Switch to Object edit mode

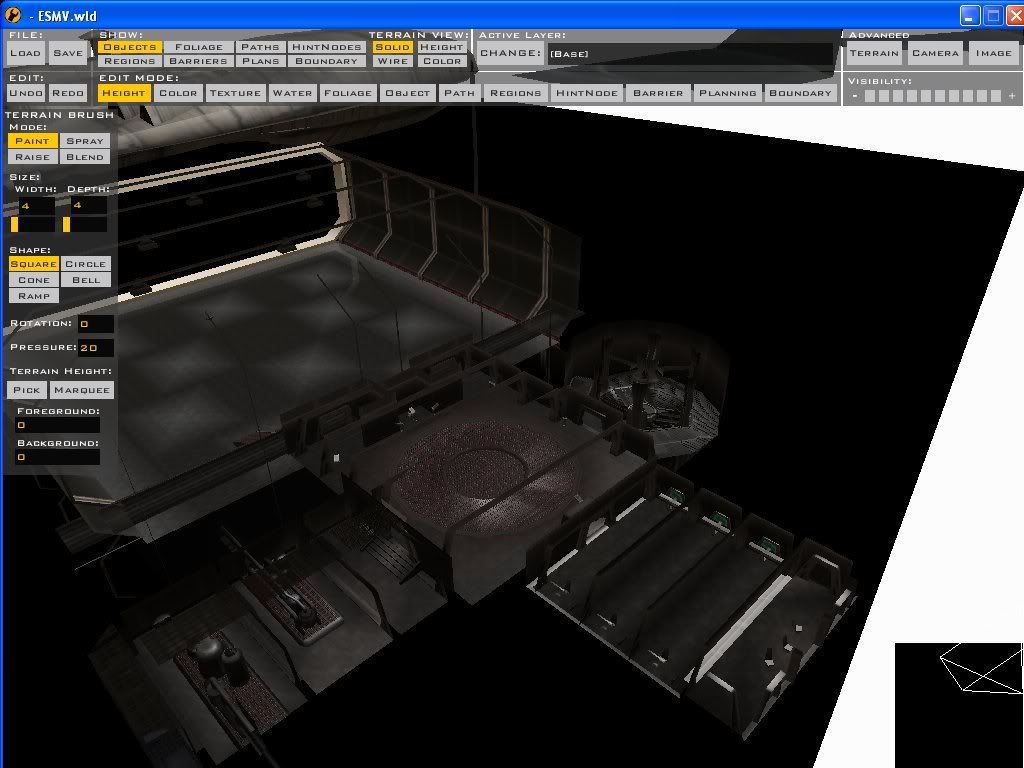click(408, 93)
